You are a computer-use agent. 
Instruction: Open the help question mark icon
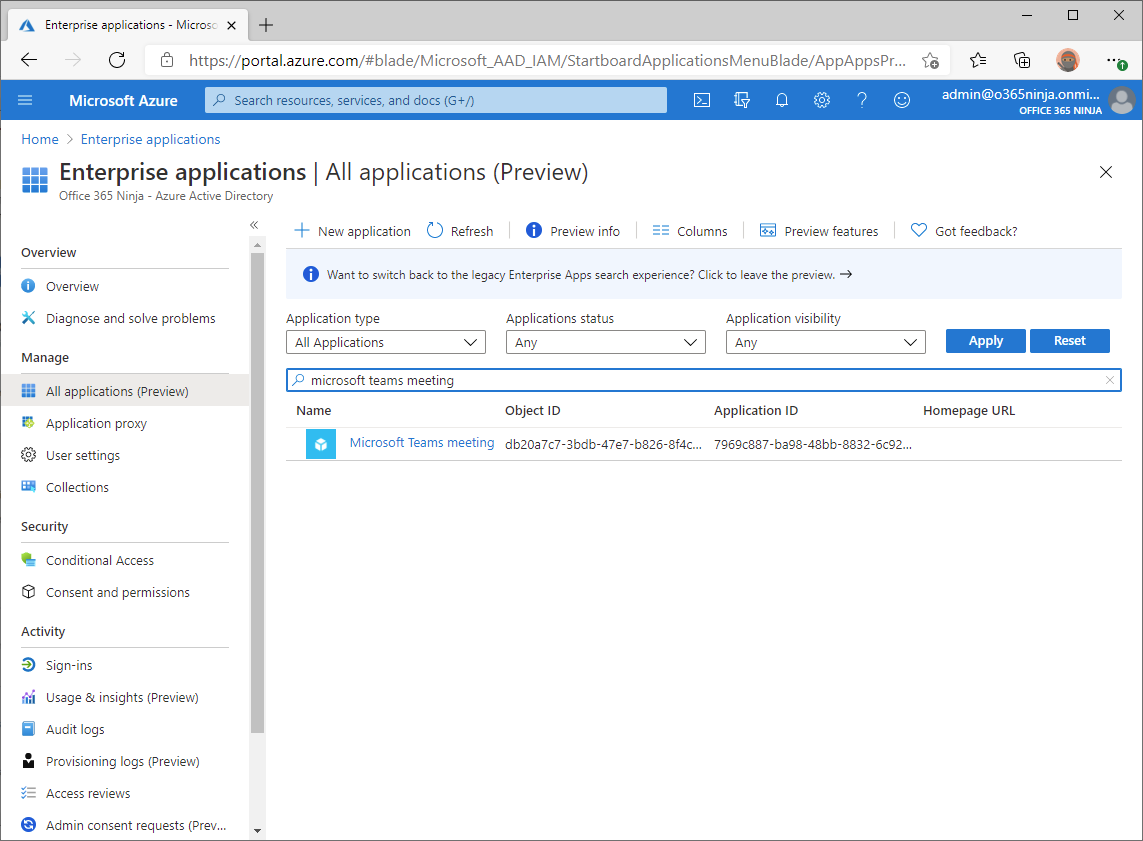pyautogui.click(x=862, y=100)
